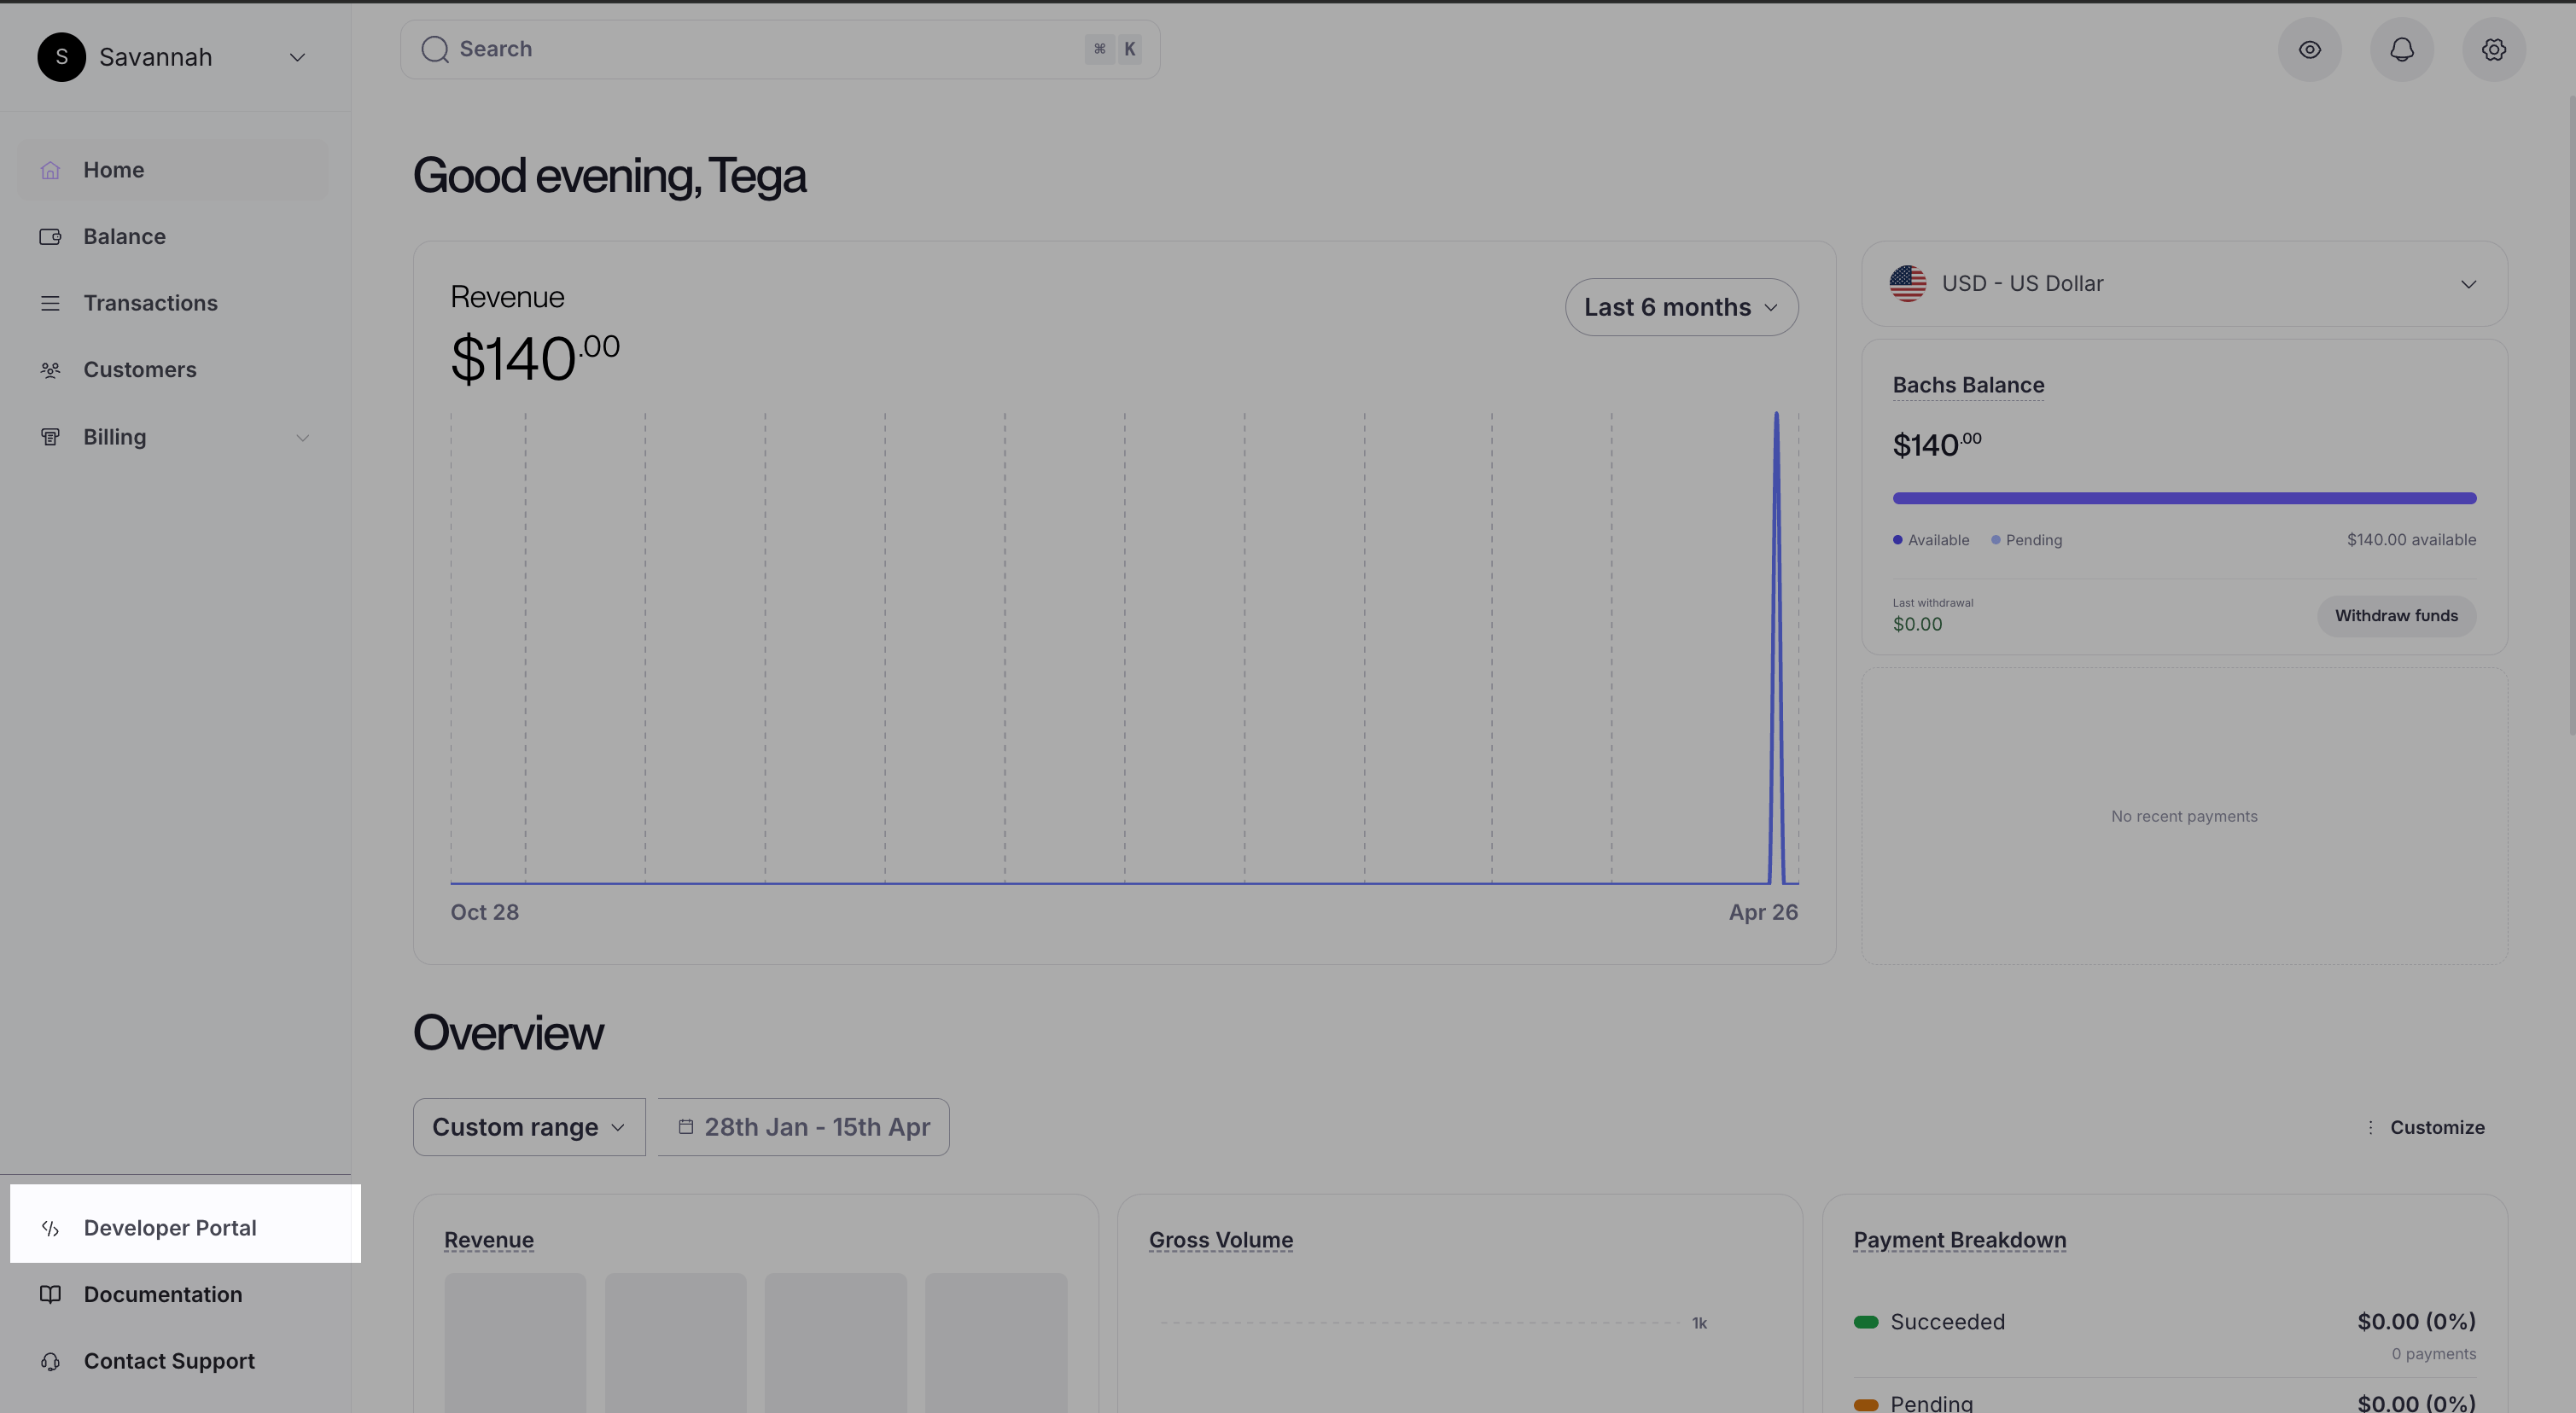The height and width of the screenshot is (1413, 2576).
Task: Click the 'Oct 28' axis label
Action: (484, 912)
